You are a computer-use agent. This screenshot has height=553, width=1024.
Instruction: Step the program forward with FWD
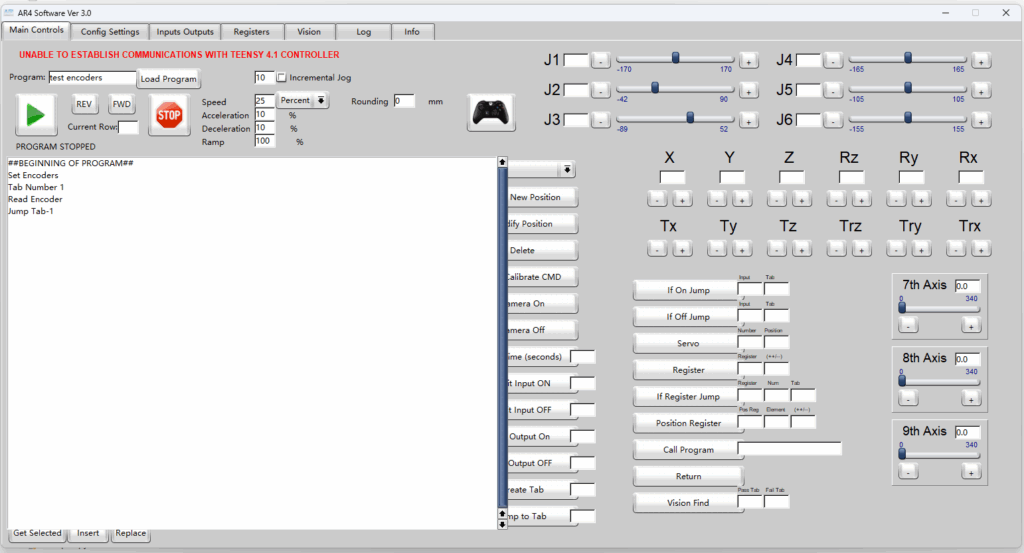[121, 104]
